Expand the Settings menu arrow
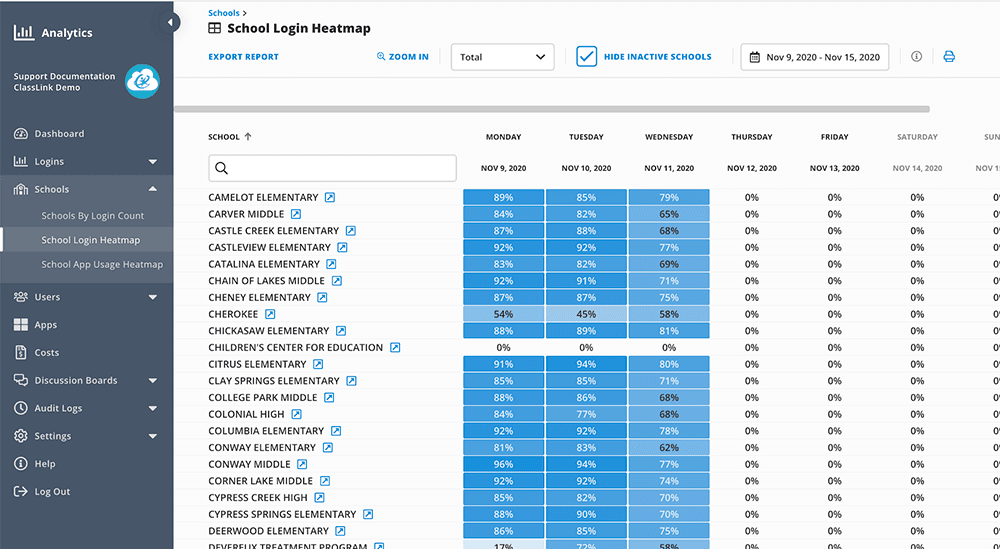This screenshot has height=549, width=1000. click(x=152, y=436)
